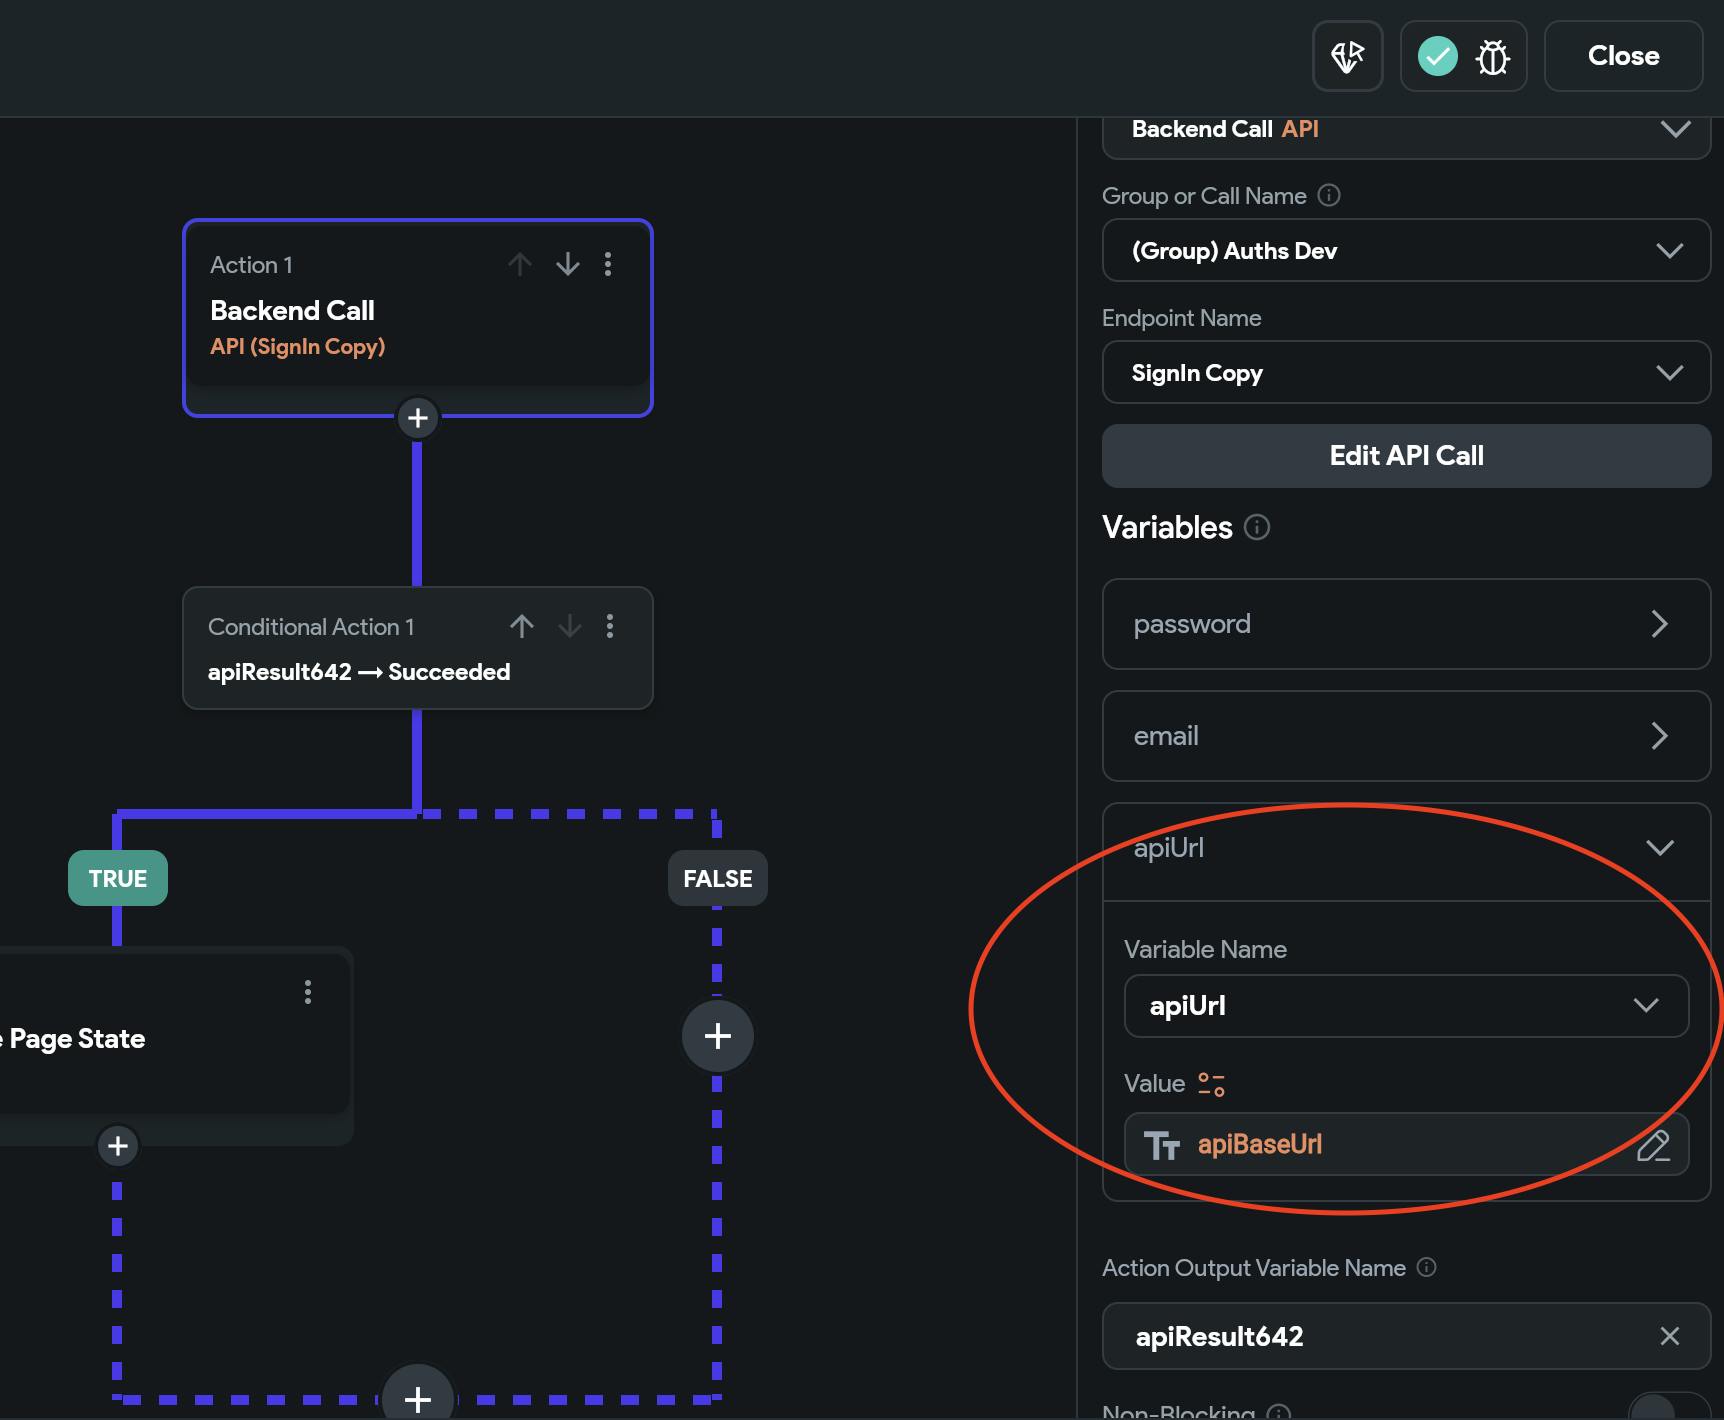The width and height of the screenshot is (1724, 1420).
Task: Click the AI pointer icon in top bar
Action: 1347,56
